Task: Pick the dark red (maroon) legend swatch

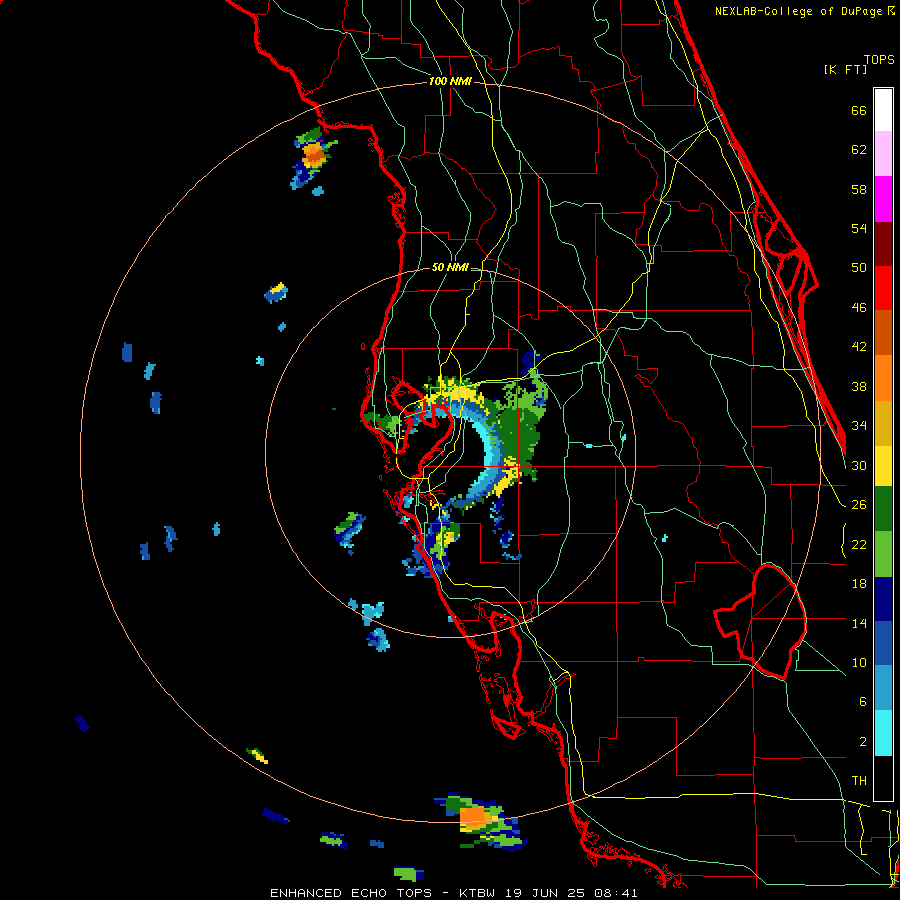Action: point(883,244)
